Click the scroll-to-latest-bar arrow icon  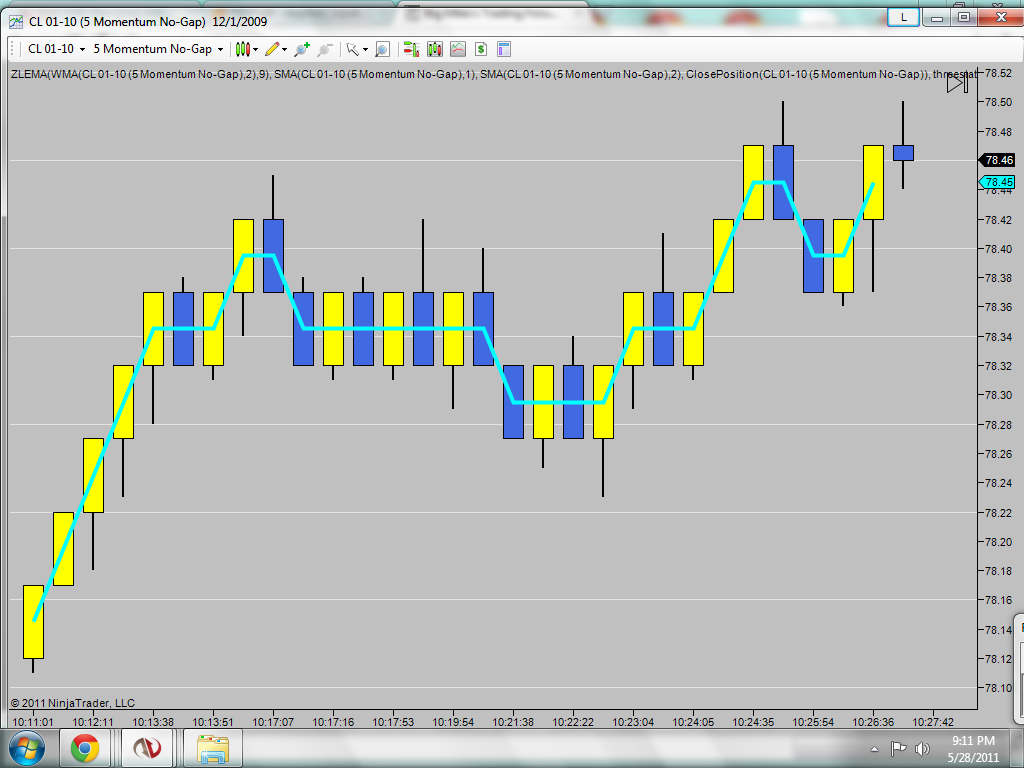[957, 82]
